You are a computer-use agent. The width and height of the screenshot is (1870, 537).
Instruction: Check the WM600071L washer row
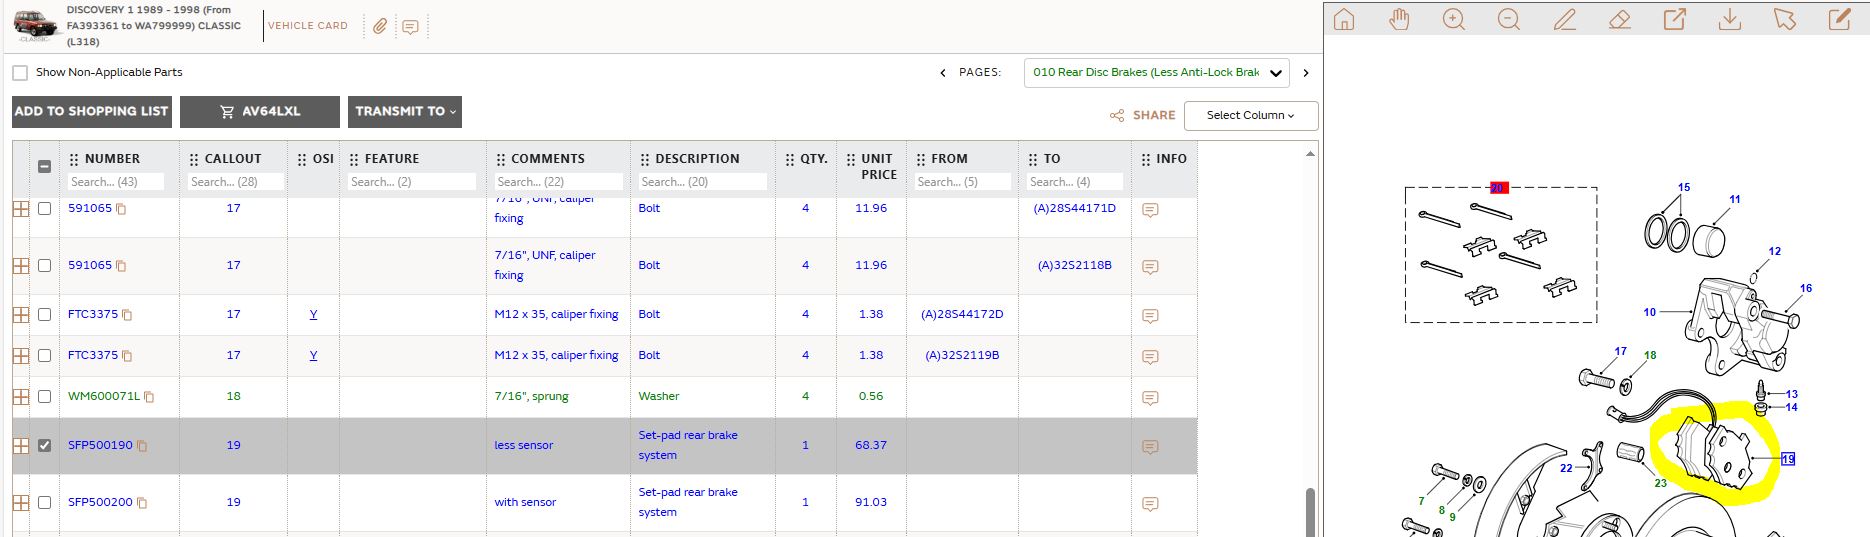[44, 396]
